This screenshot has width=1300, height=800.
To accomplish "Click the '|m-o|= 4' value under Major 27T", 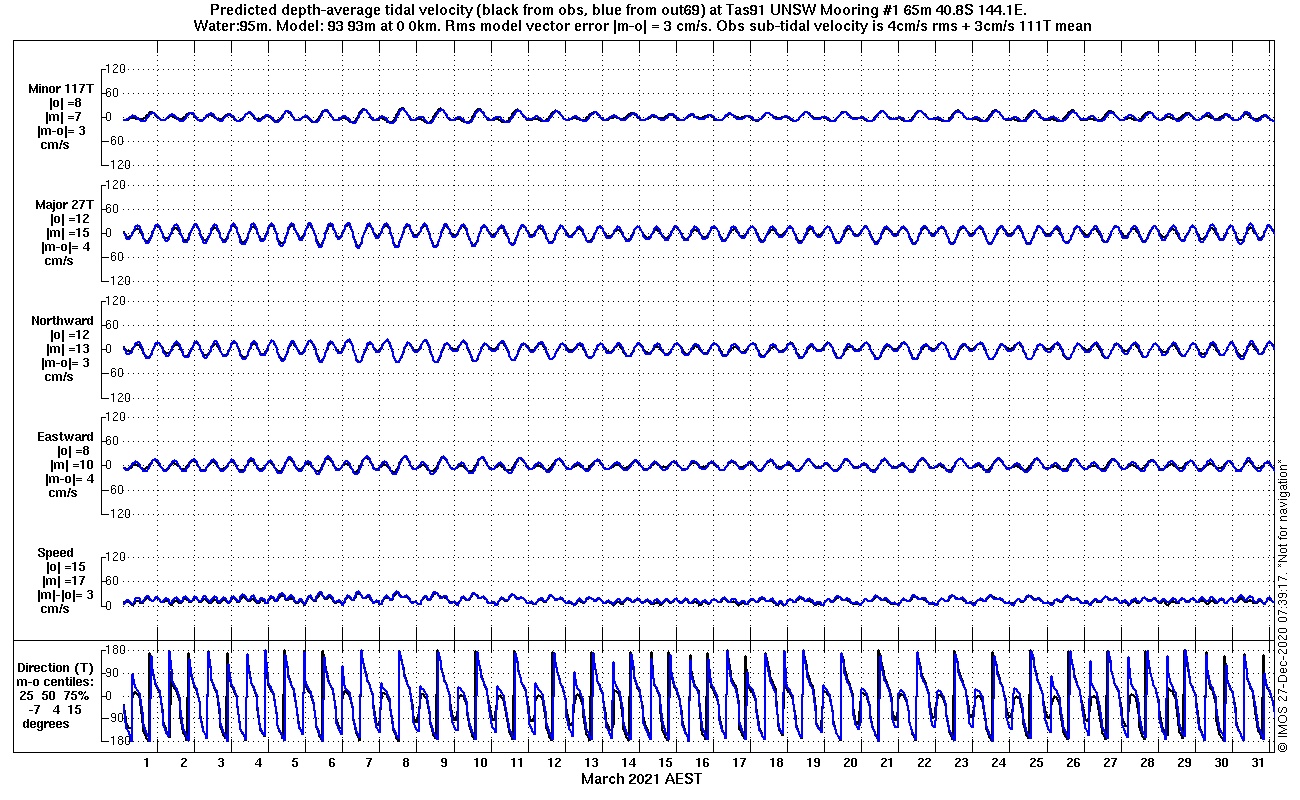I will click(x=67, y=247).
